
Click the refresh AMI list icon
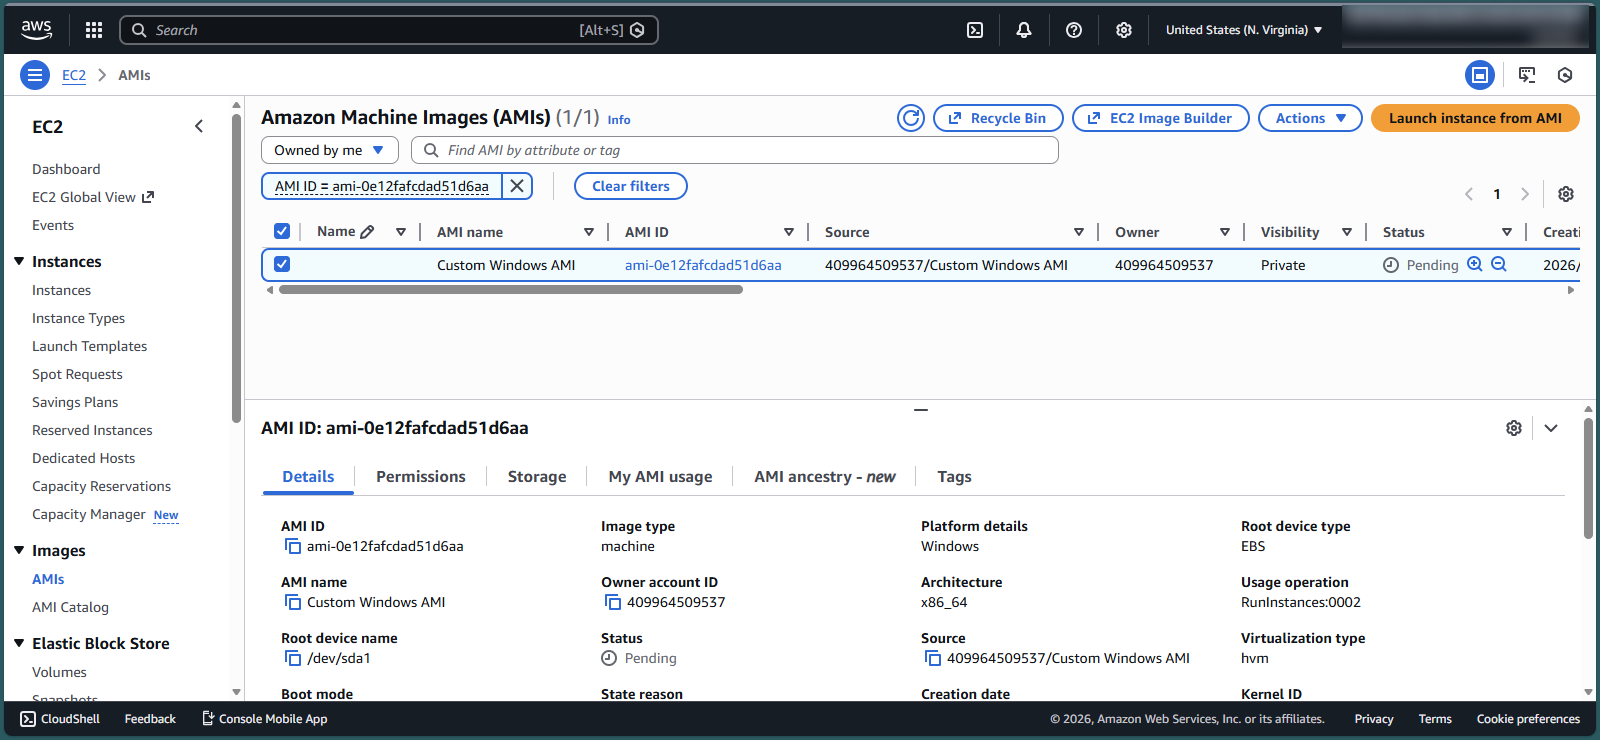(x=911, y=118)
